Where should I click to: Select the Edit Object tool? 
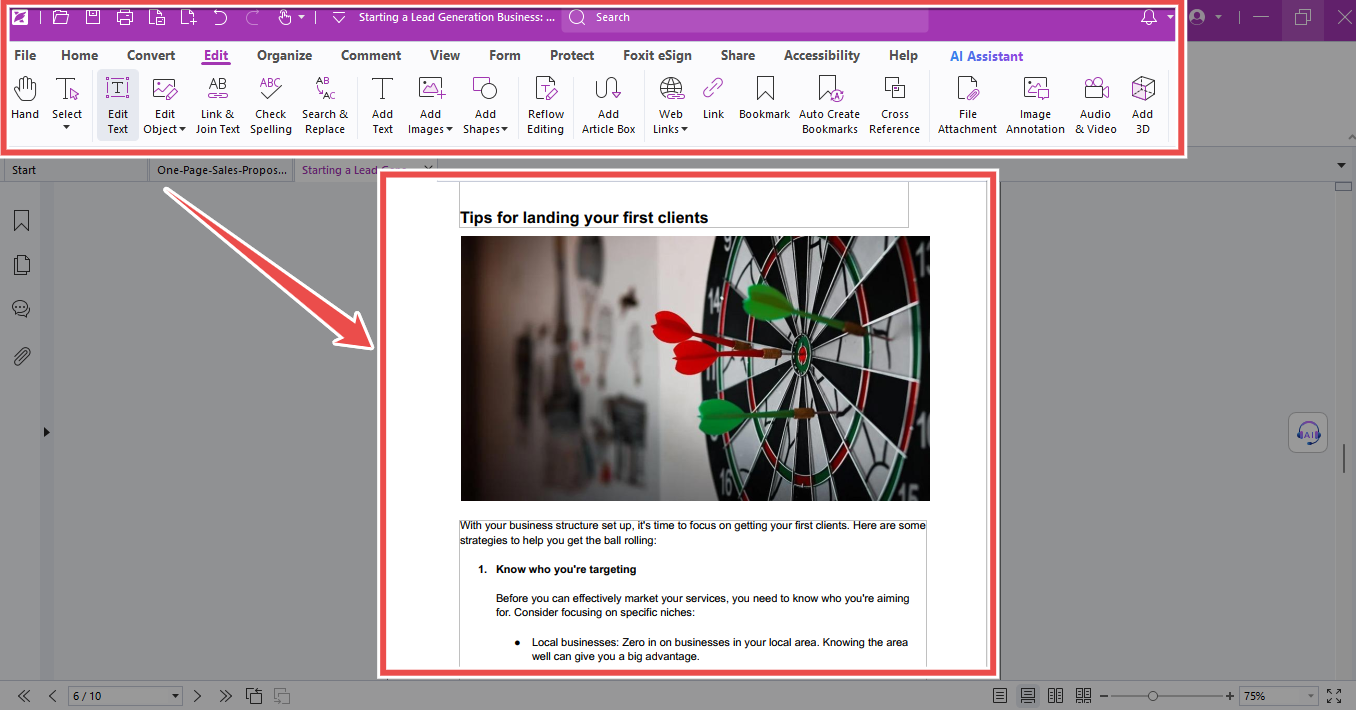point(163,104)
